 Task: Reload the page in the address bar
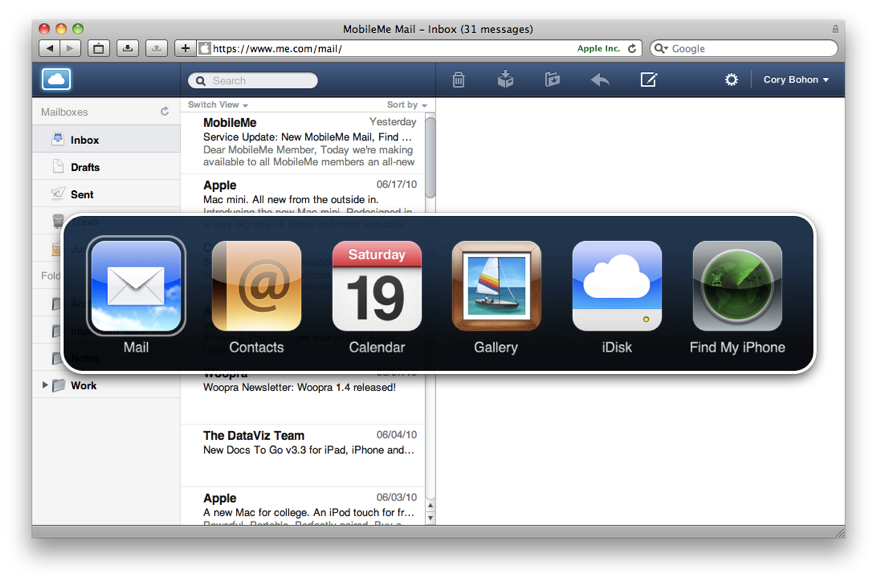pyautogui.click(x=632, y=49)
